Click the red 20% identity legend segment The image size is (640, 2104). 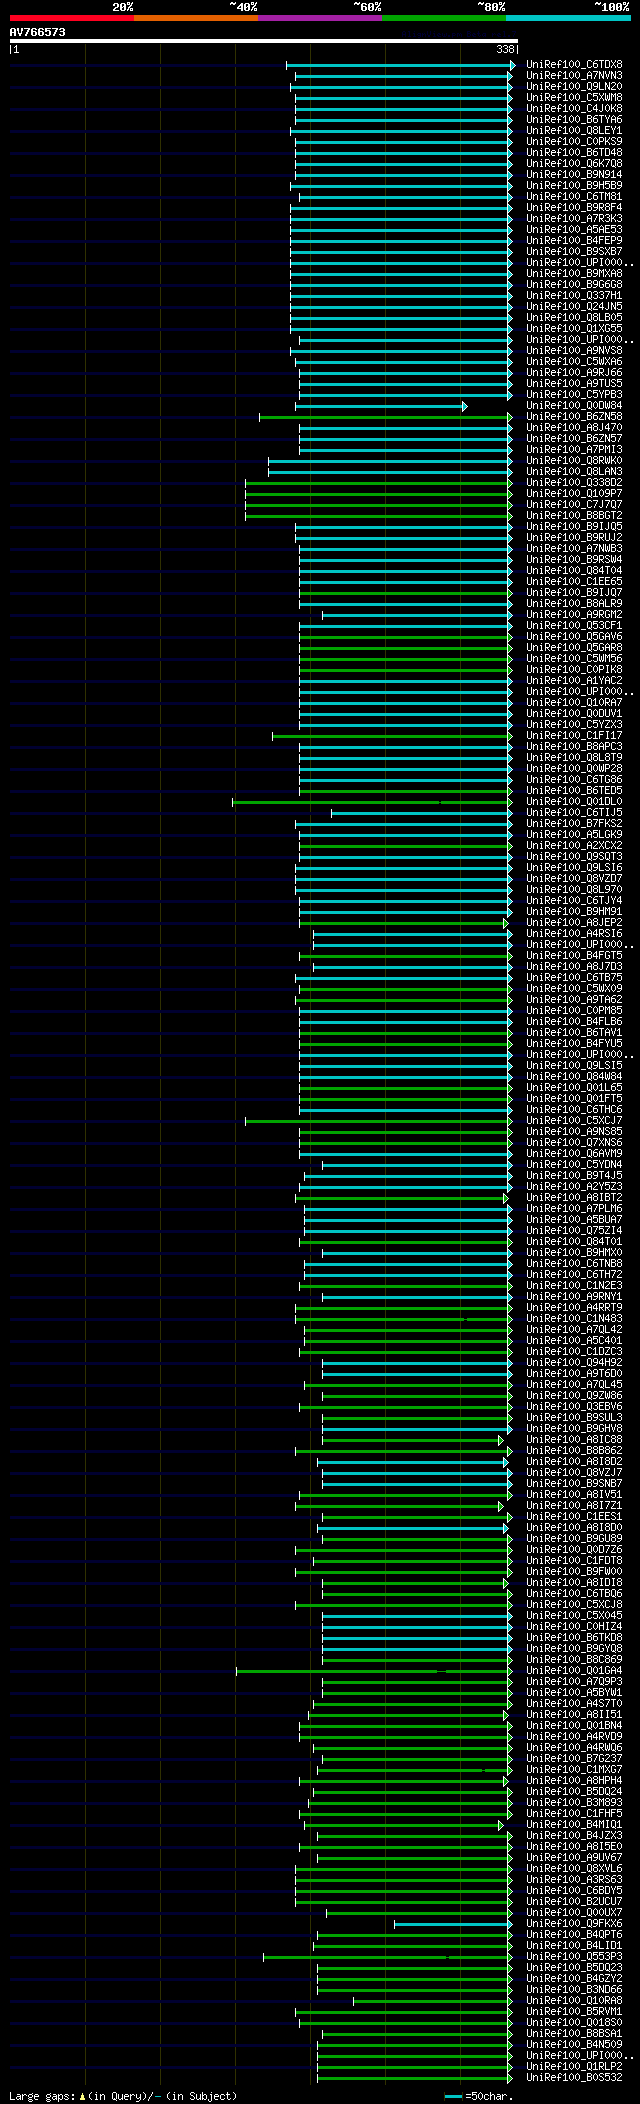coord(72,18)
